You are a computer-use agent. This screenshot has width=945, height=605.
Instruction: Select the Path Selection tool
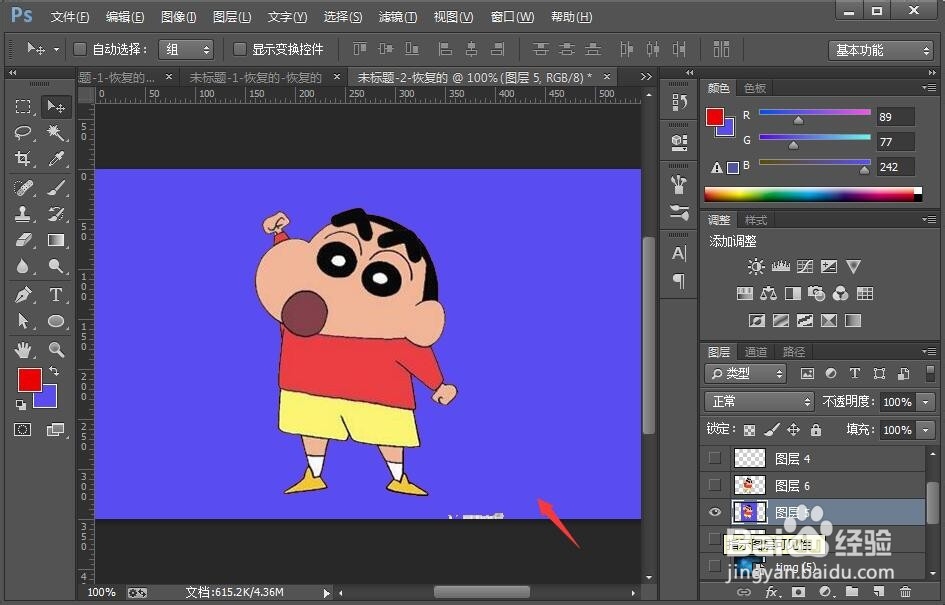[23, 321]
